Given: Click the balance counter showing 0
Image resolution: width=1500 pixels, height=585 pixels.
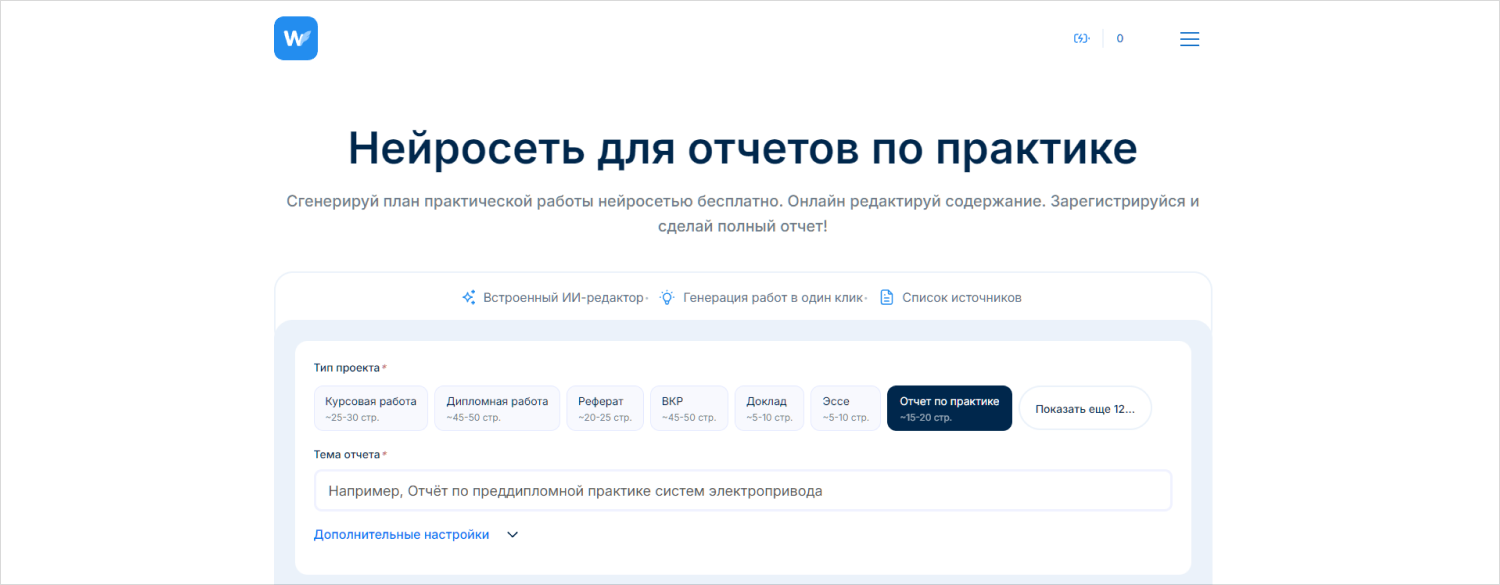Looking at the screenshot, I should 1120,39.
